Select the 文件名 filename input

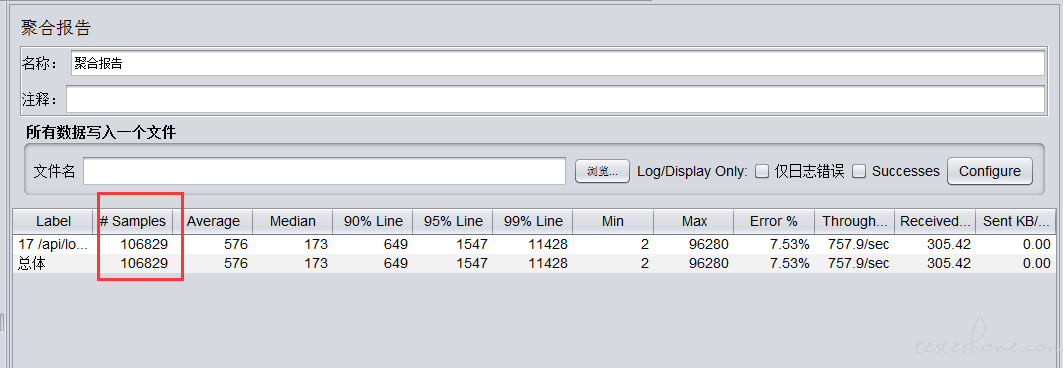pyautogui.click(x=324, y=171)
